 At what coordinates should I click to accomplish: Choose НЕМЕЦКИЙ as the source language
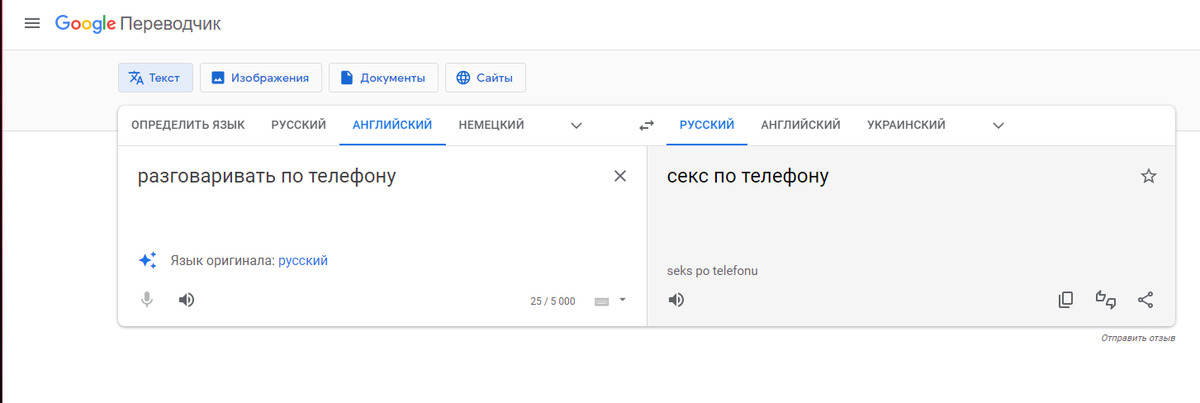pyautogui.click(x=491, y=125)
